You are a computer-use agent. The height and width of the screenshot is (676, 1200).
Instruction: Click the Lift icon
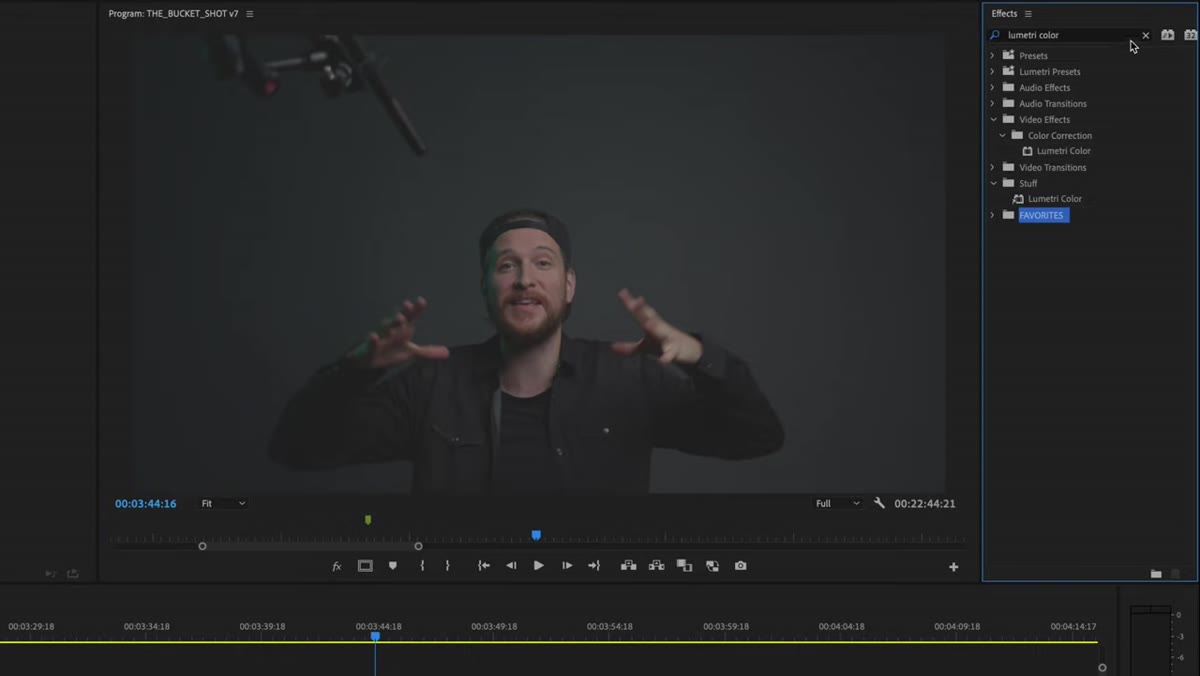(x=628, y=566)
